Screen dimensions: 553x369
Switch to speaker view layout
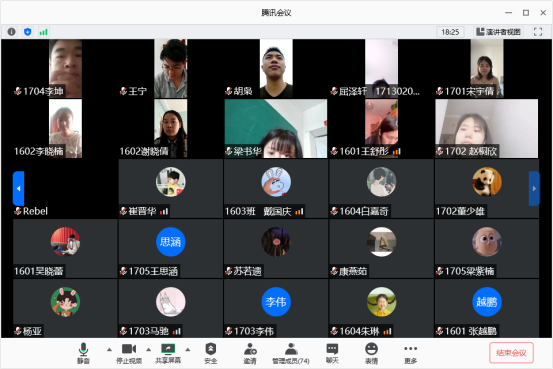(498, 32)
